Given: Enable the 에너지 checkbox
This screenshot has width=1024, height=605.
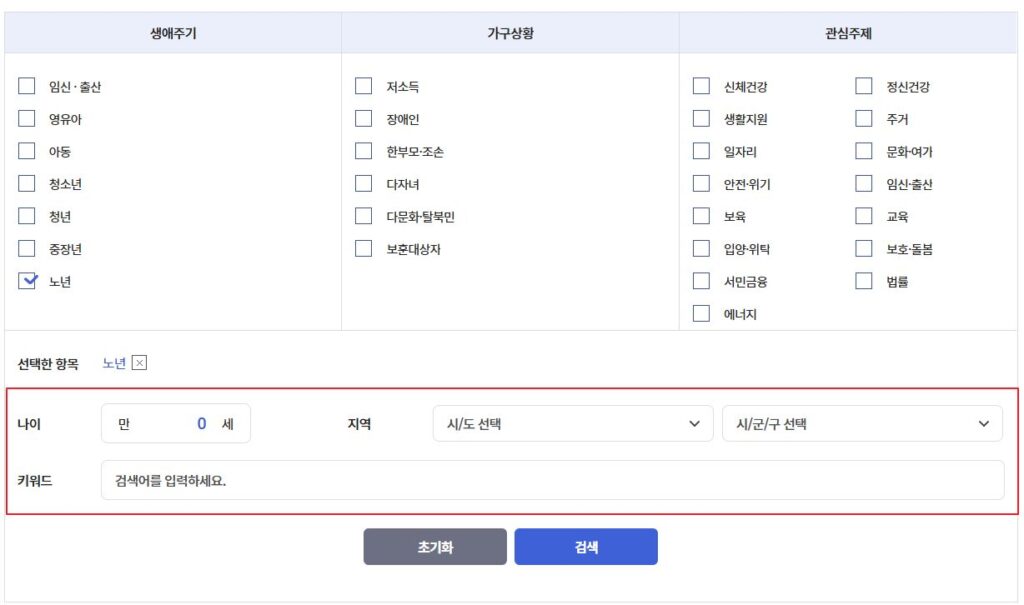Looking at the screenshot, I should (x=702, y=314).
